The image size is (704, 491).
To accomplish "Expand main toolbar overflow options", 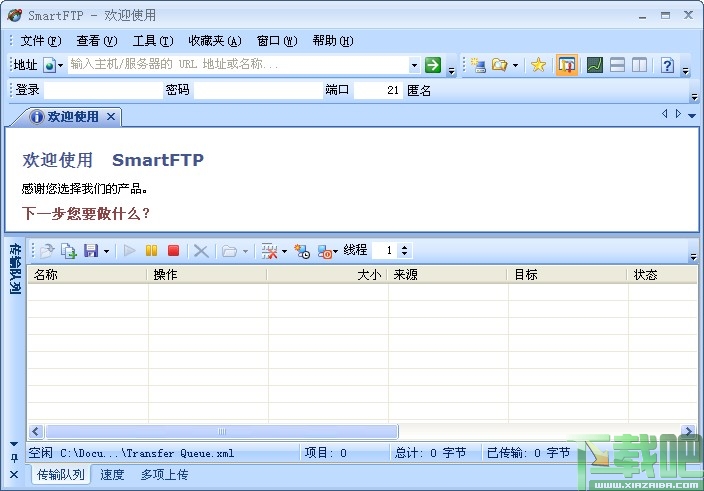I will [x=685, y=70].
